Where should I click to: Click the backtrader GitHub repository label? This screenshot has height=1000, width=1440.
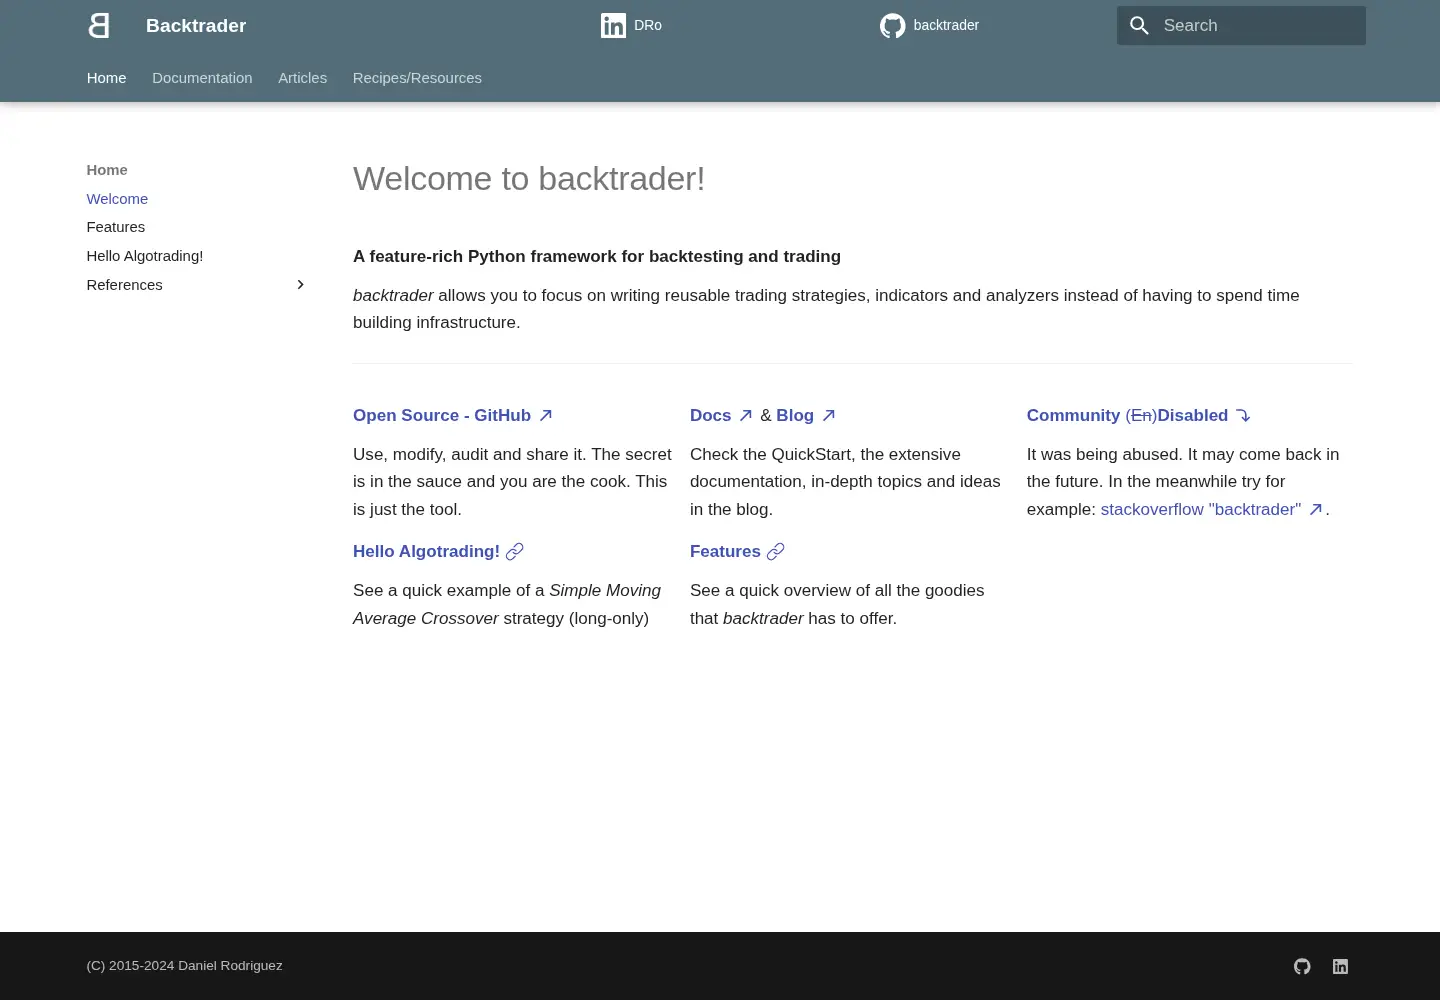pyautogui.click(x=946, y=25)
